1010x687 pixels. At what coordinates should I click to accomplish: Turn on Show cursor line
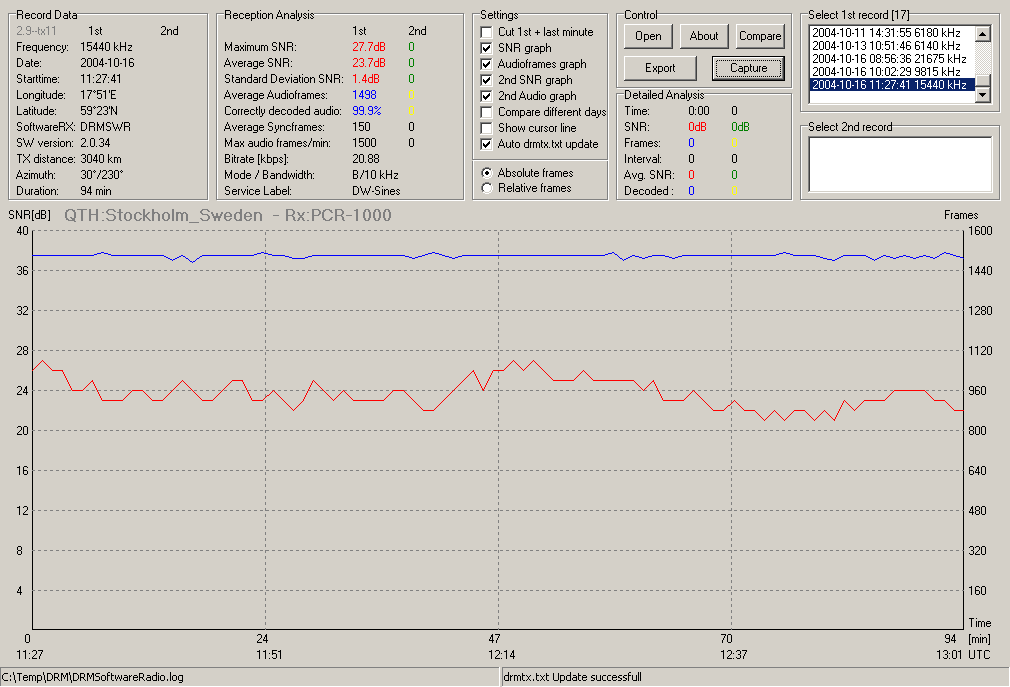(x=486, y=128)
